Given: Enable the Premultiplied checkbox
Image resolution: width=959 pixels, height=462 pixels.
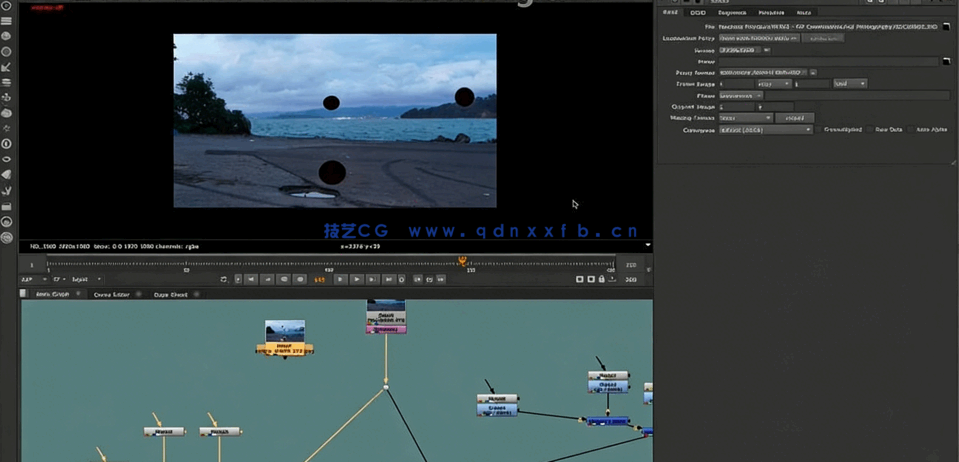Looking at the screenshot, I should 819,130.
